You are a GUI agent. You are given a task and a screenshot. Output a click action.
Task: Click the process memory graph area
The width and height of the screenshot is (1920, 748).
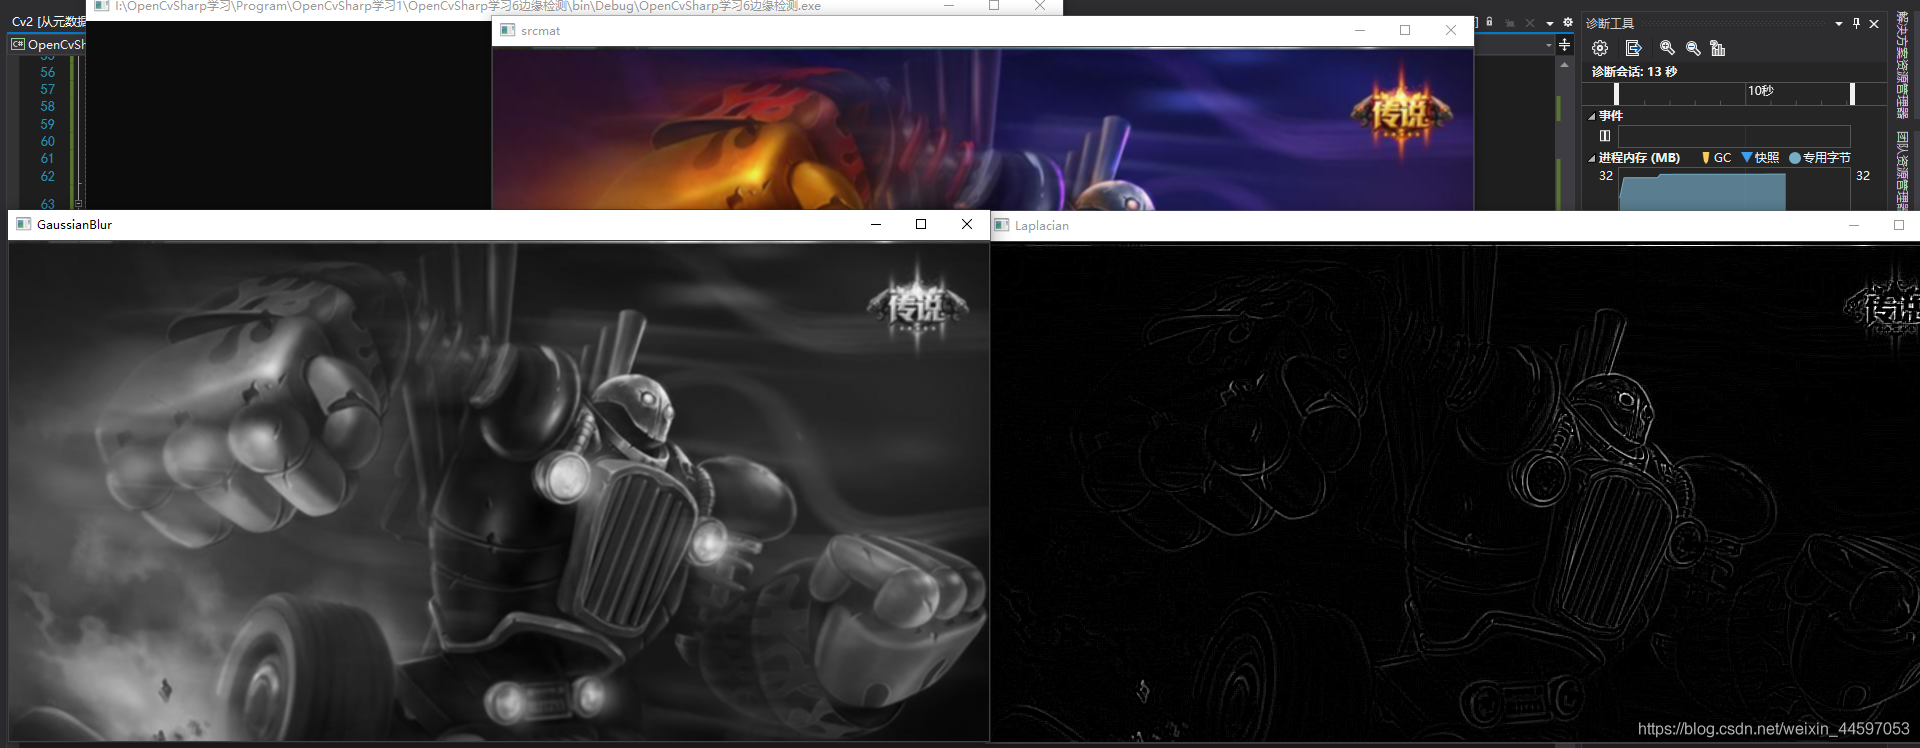click(x=1734, y=190)
